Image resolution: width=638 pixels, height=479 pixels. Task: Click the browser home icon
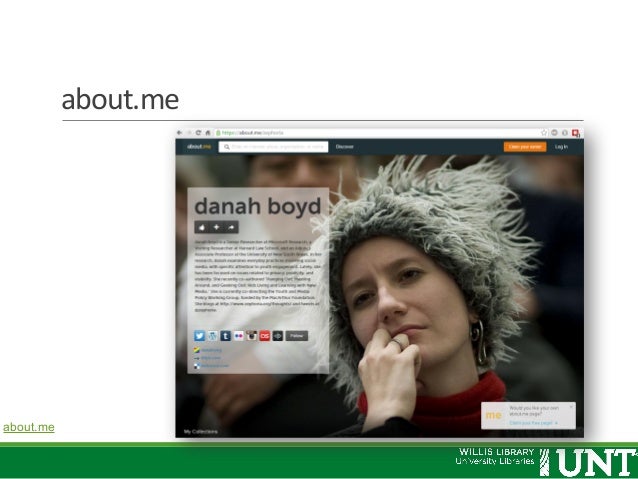(x=208, y=133)
